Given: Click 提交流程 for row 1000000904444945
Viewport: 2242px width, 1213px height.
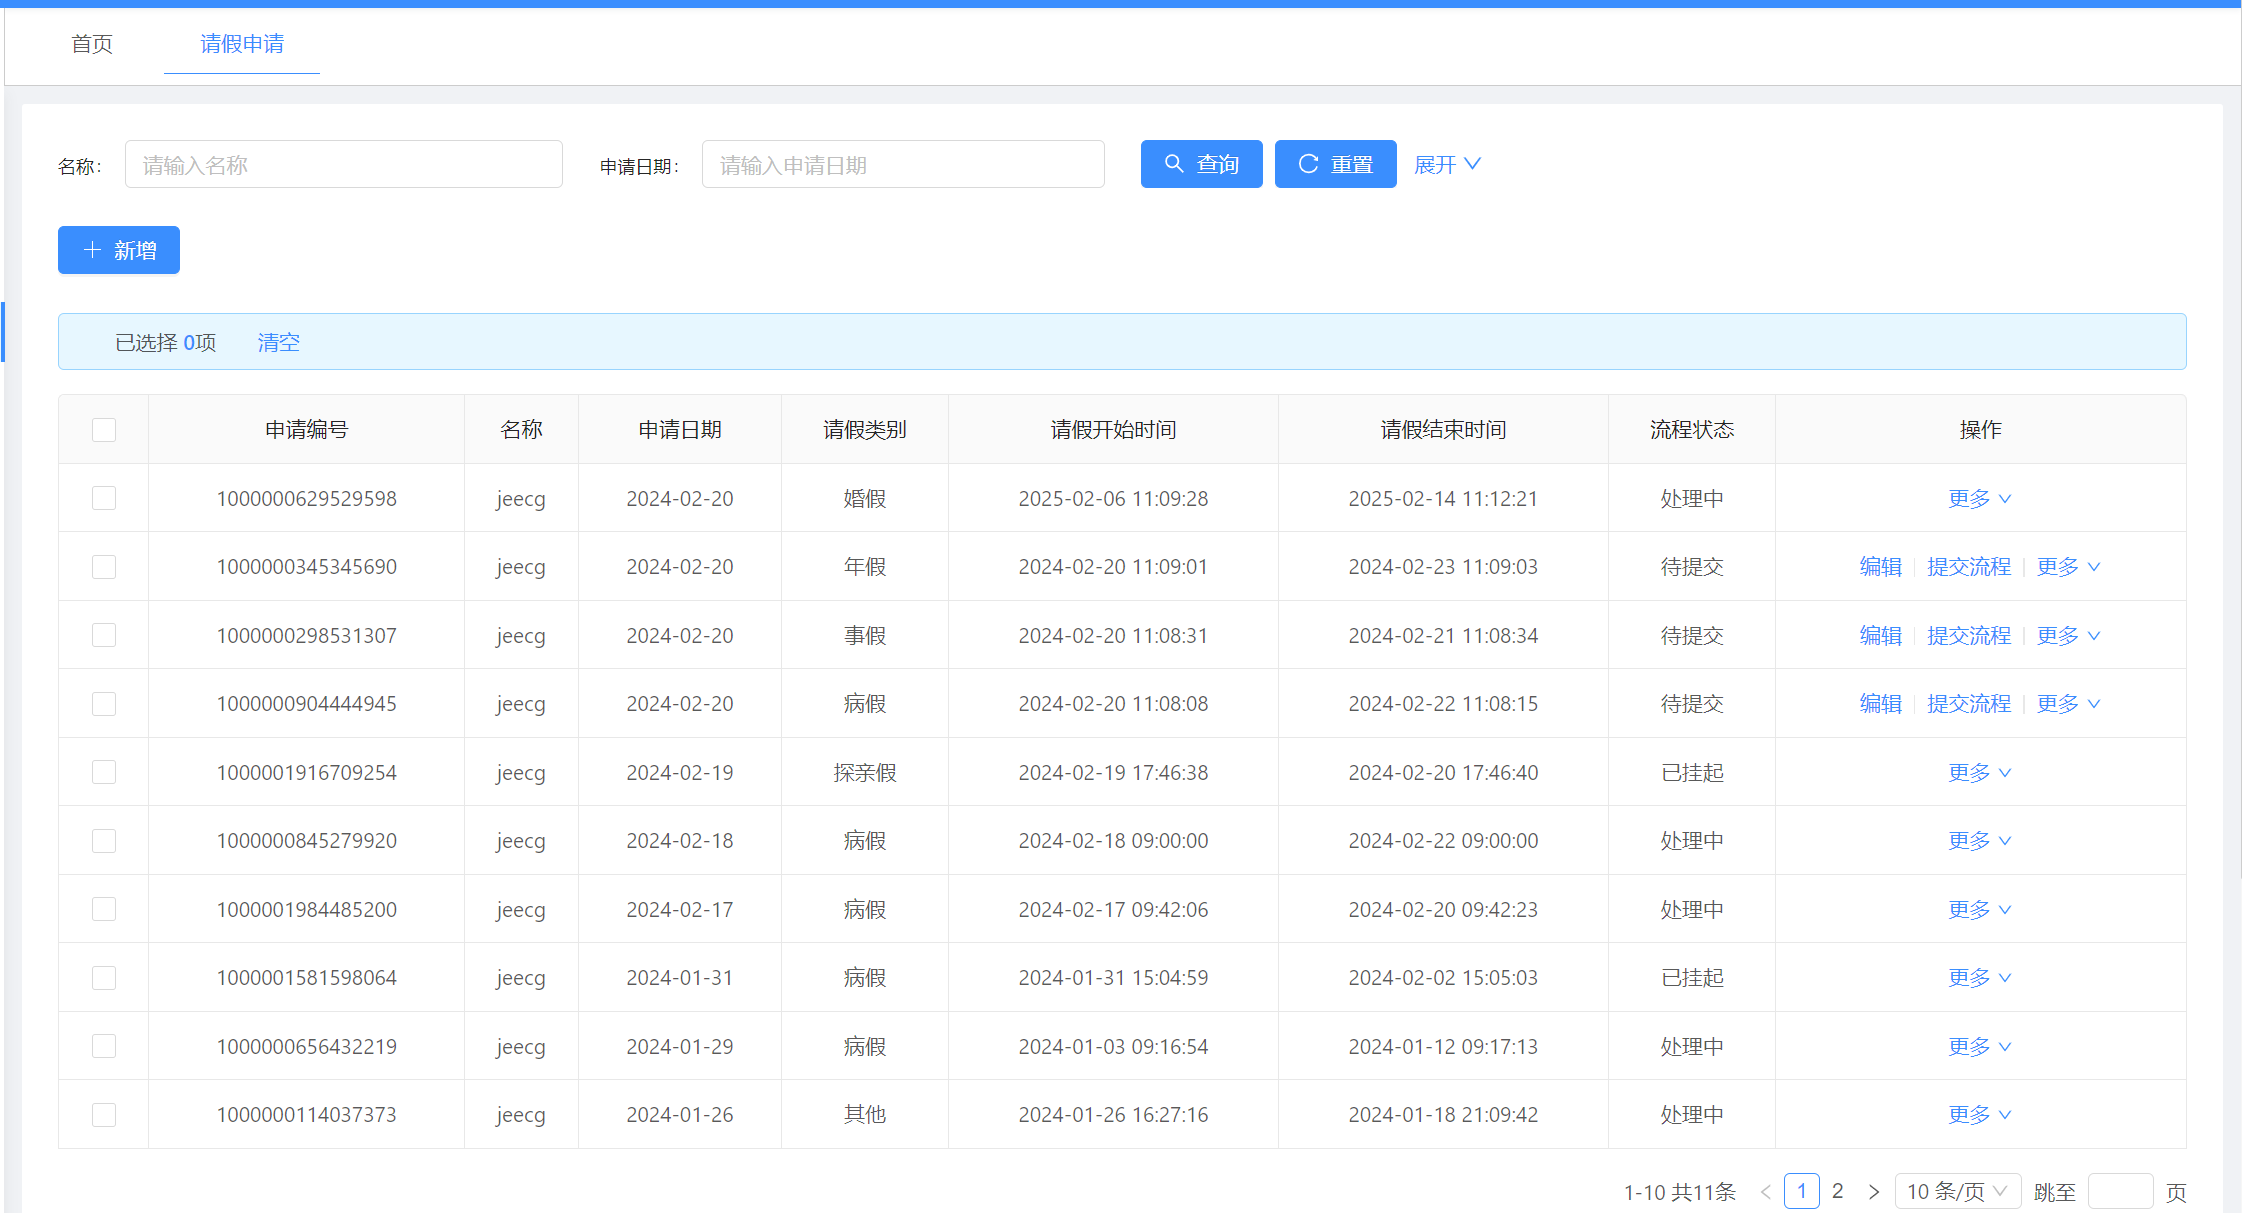Looking at the screenshot, I should [1969, 704].
